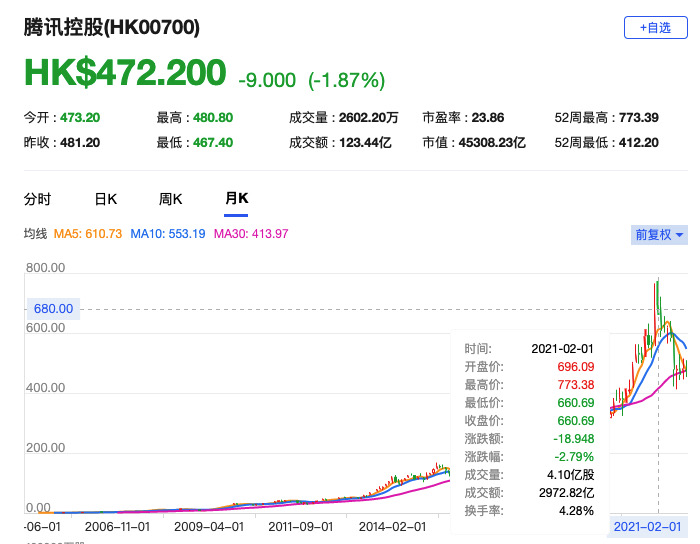The height and width of the screenshot is (544, 700).
Task: Click market cap value 45308.23亿
Action: tap(492, 143)
